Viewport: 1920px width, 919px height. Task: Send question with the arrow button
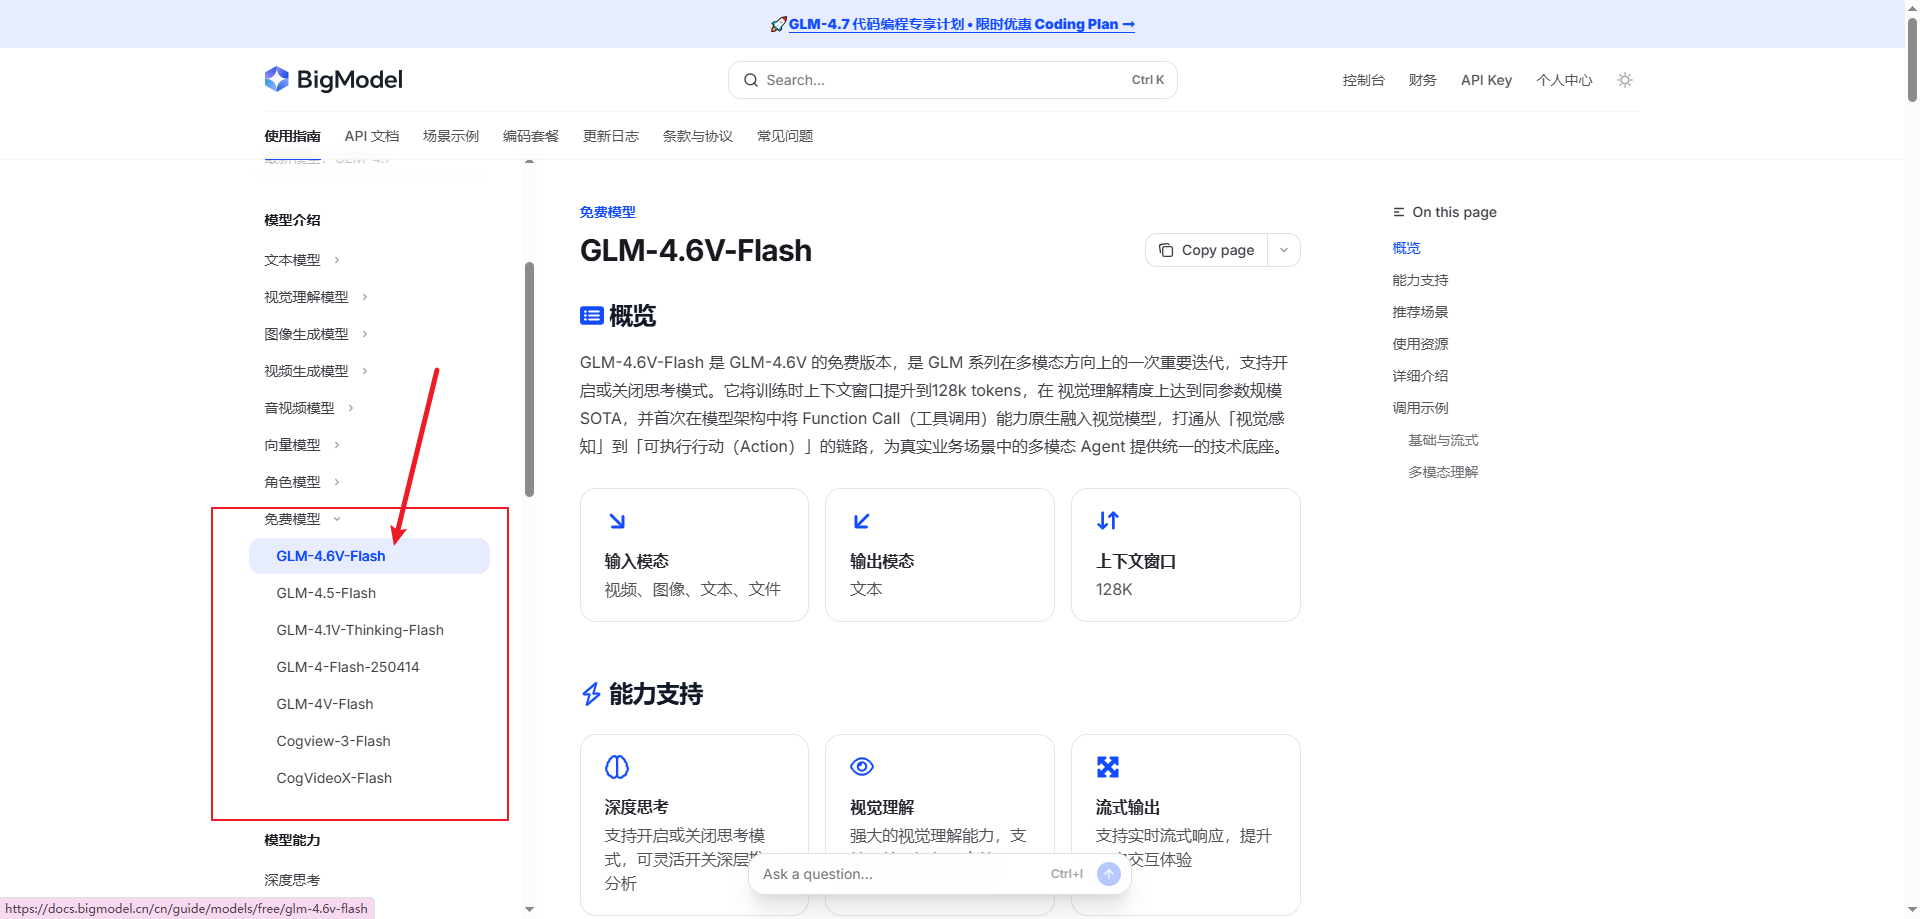1108,874
